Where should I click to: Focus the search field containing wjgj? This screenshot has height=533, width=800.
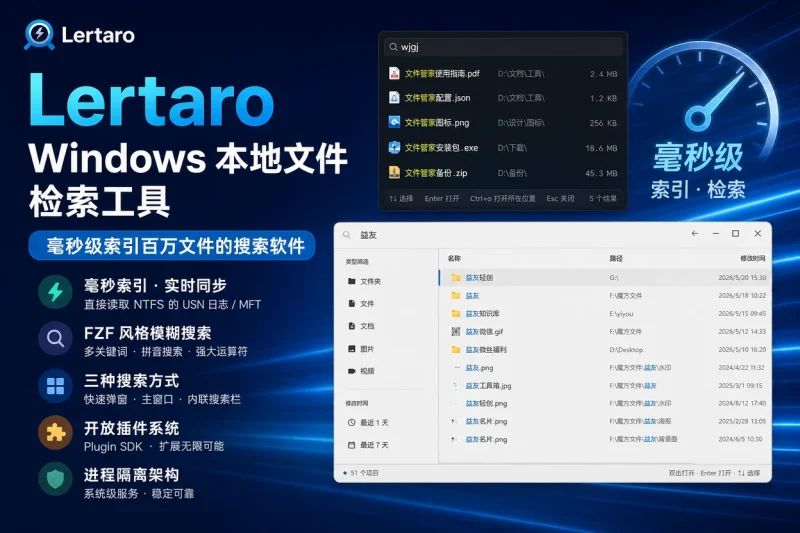pyautogui.click(x=503, y=47)
